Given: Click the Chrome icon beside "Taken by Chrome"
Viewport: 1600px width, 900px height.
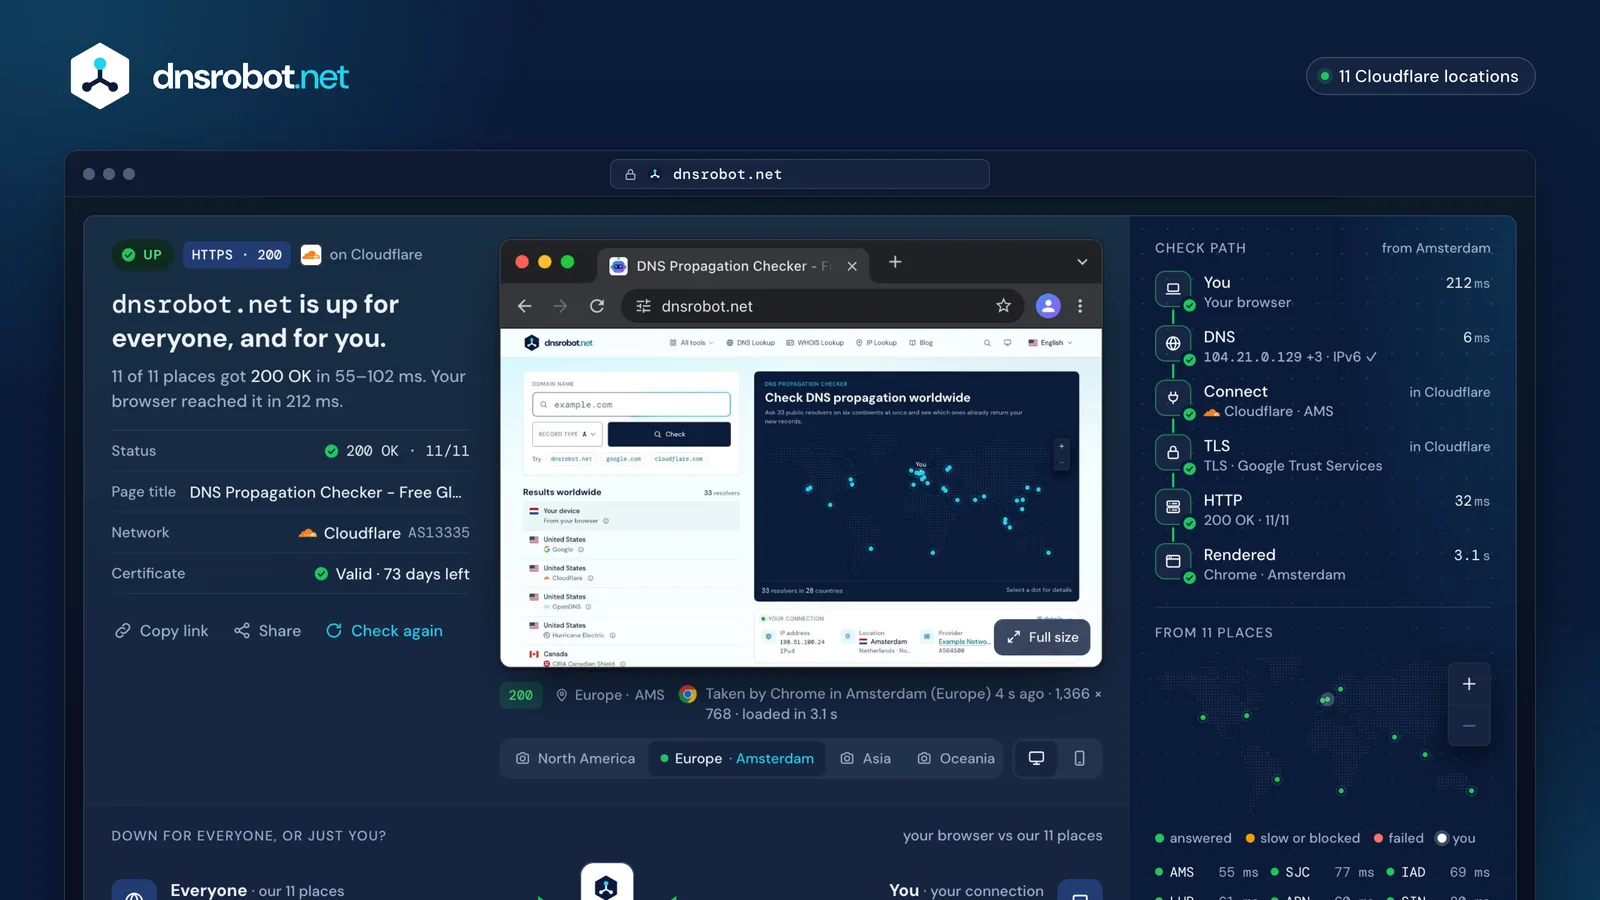Looking at the screenshot, I should tap(688, 694).
